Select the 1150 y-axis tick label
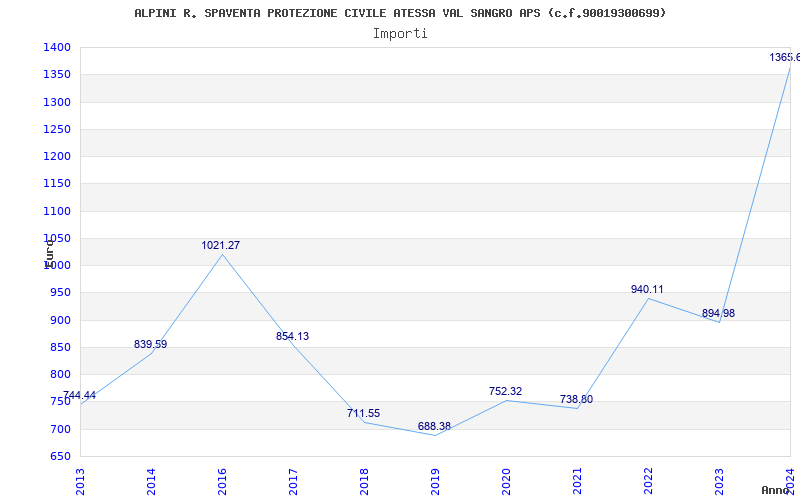Screen dimensions: 800x500 point(57,184)
